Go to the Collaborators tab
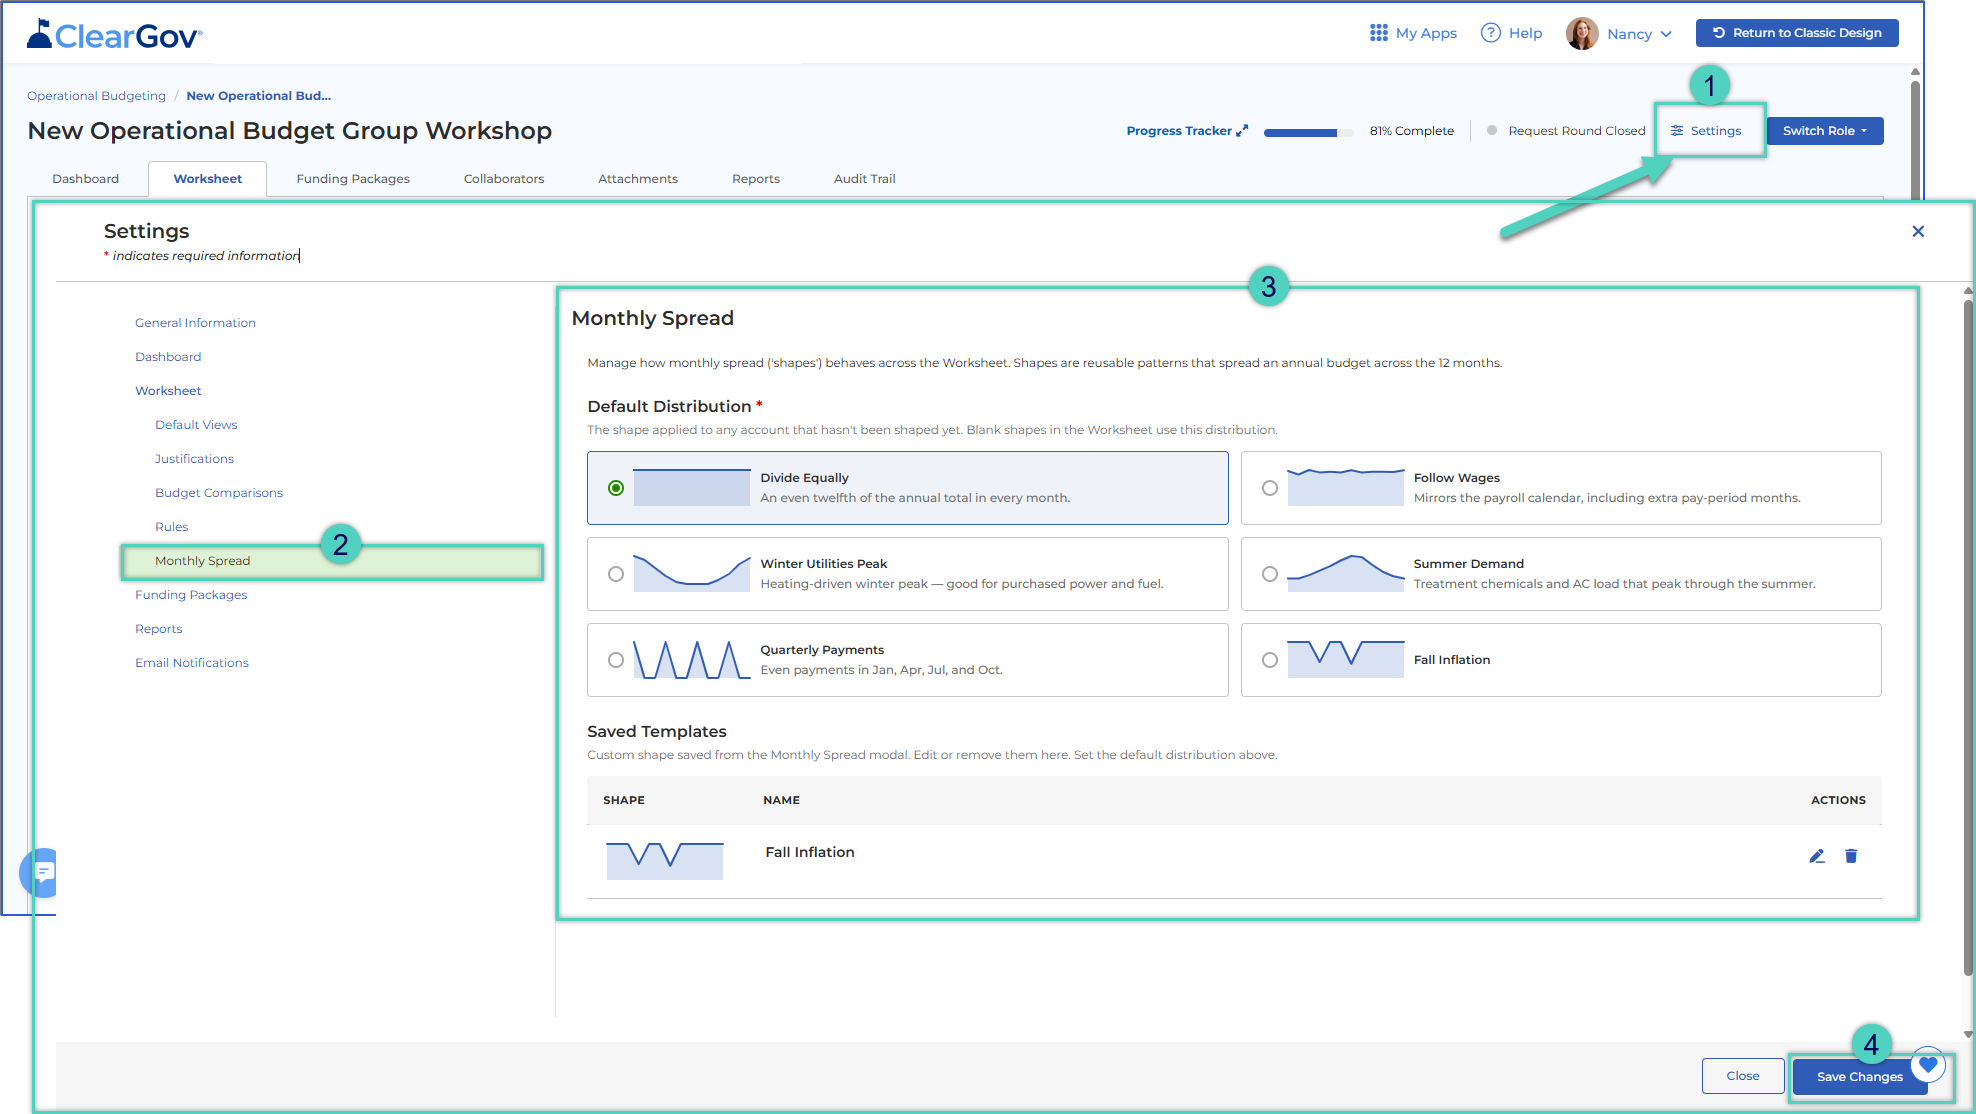The width and height of the screenshot is (1976, 1114). [x=504, y=179]
